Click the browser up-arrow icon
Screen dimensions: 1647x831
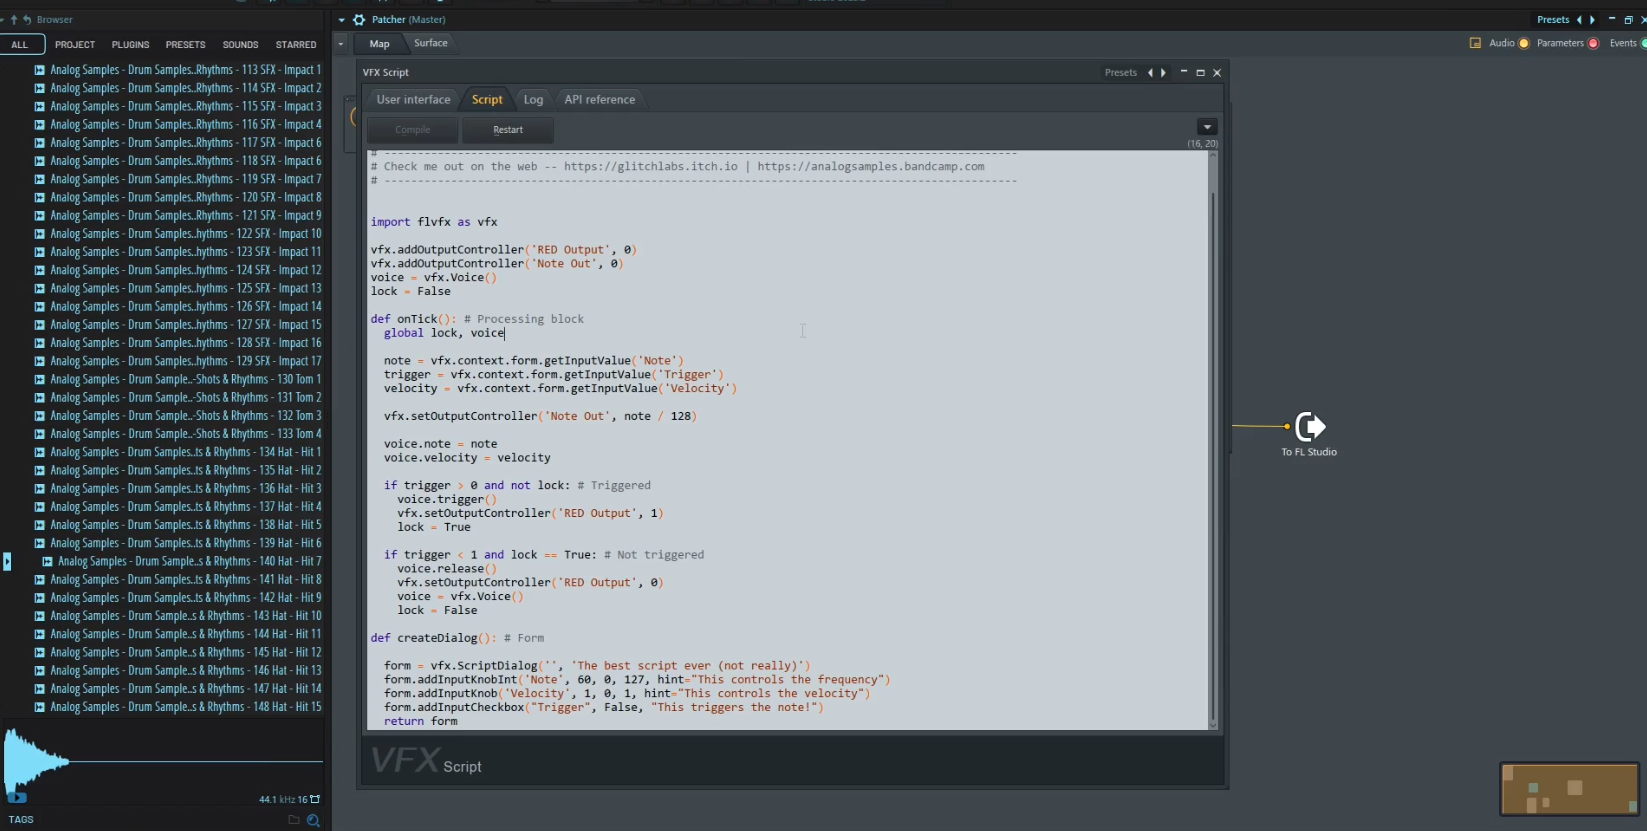pos(14,20)
